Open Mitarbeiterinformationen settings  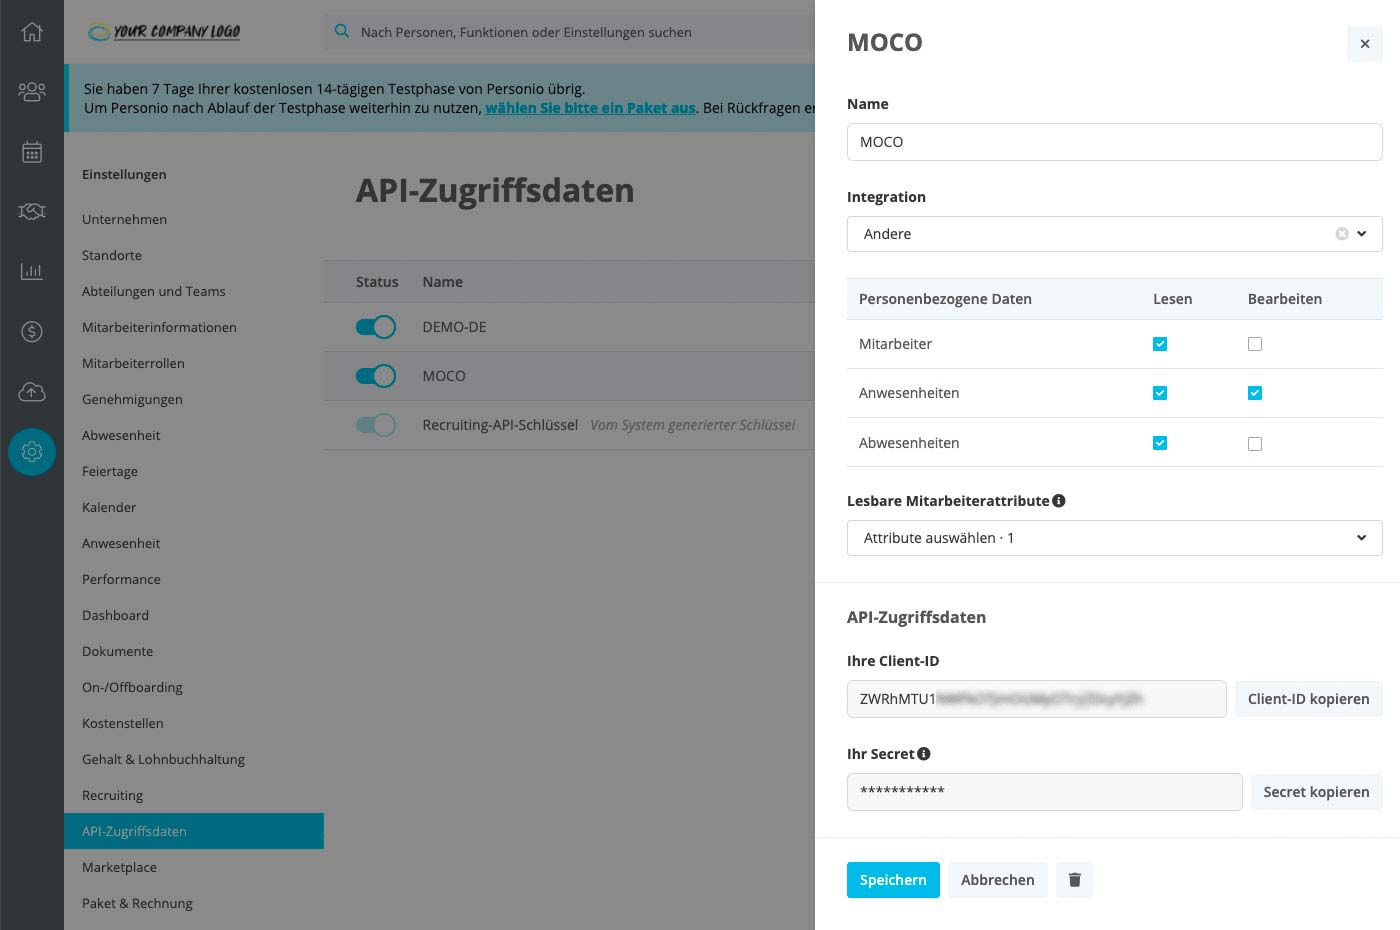159,327
